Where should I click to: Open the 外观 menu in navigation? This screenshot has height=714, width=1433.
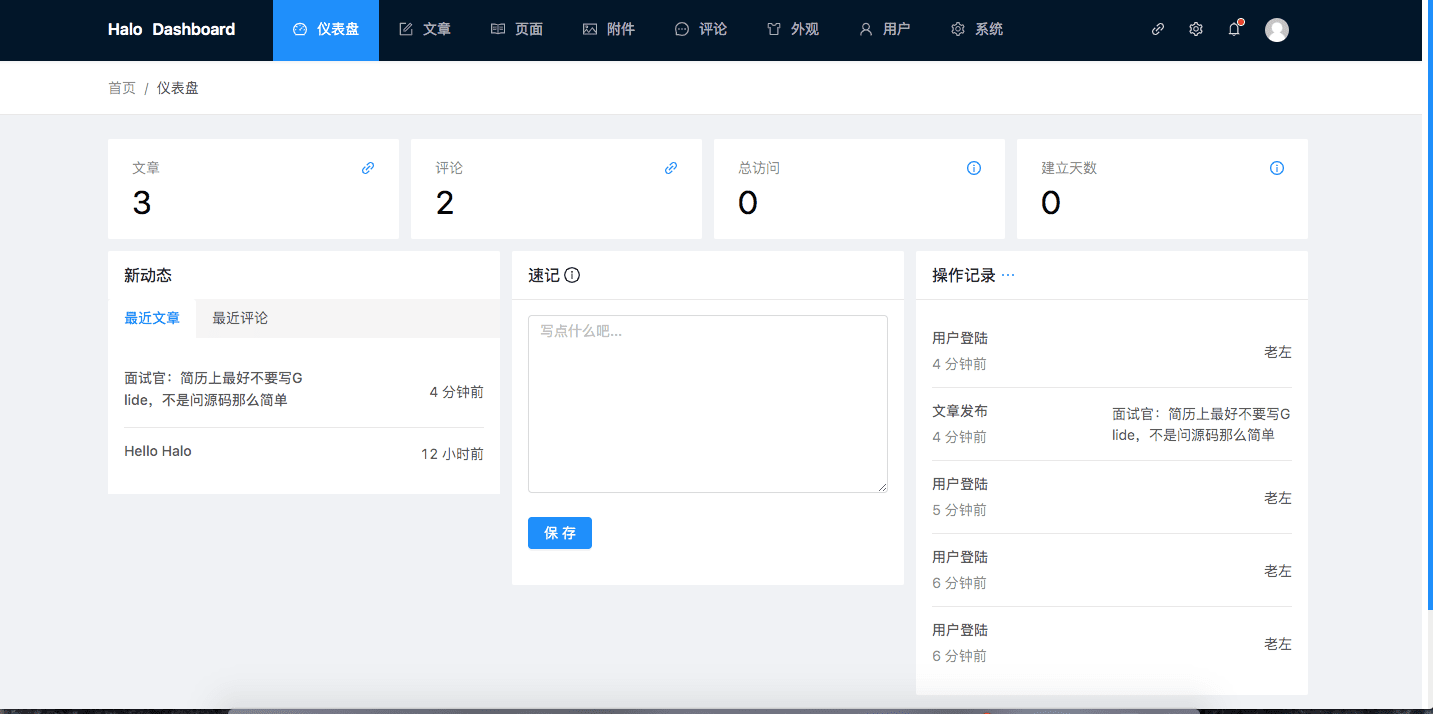(793, 30)
